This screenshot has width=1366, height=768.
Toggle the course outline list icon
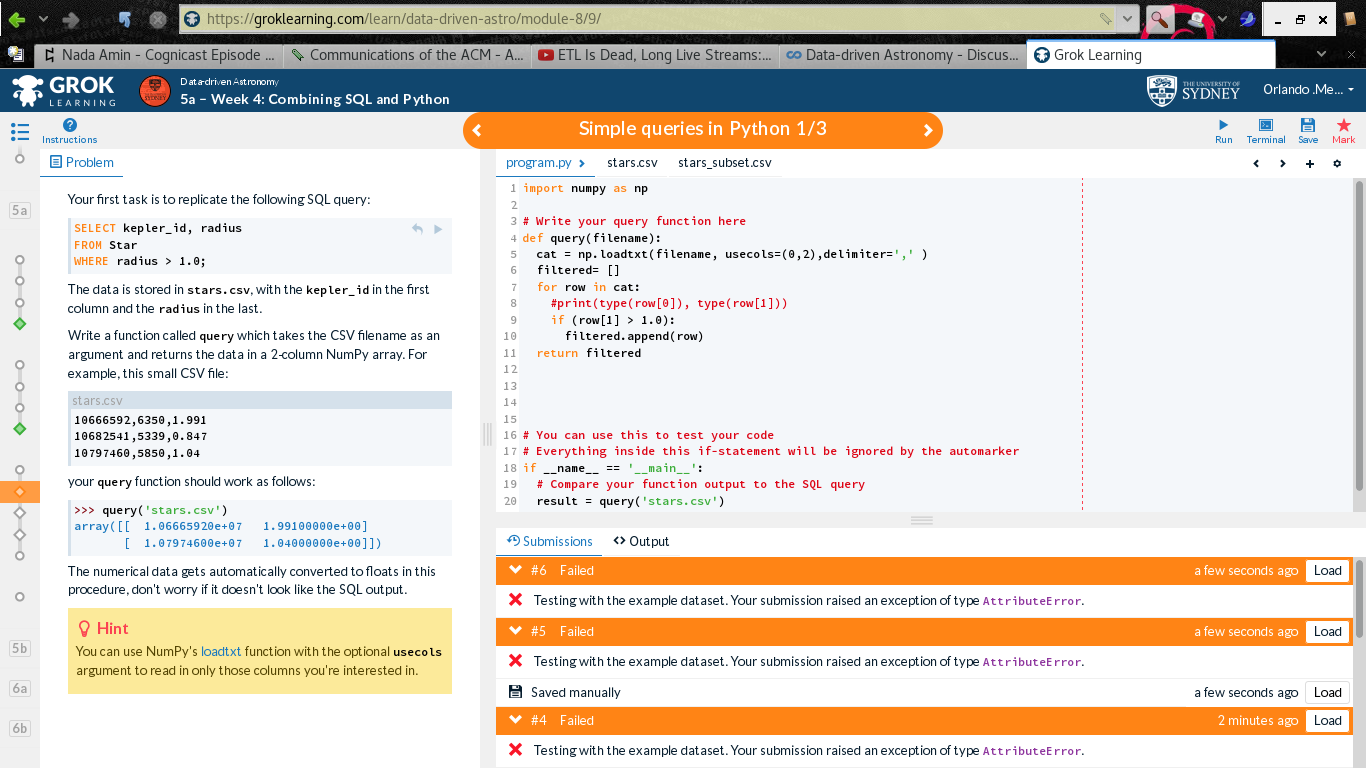[20, 131]
